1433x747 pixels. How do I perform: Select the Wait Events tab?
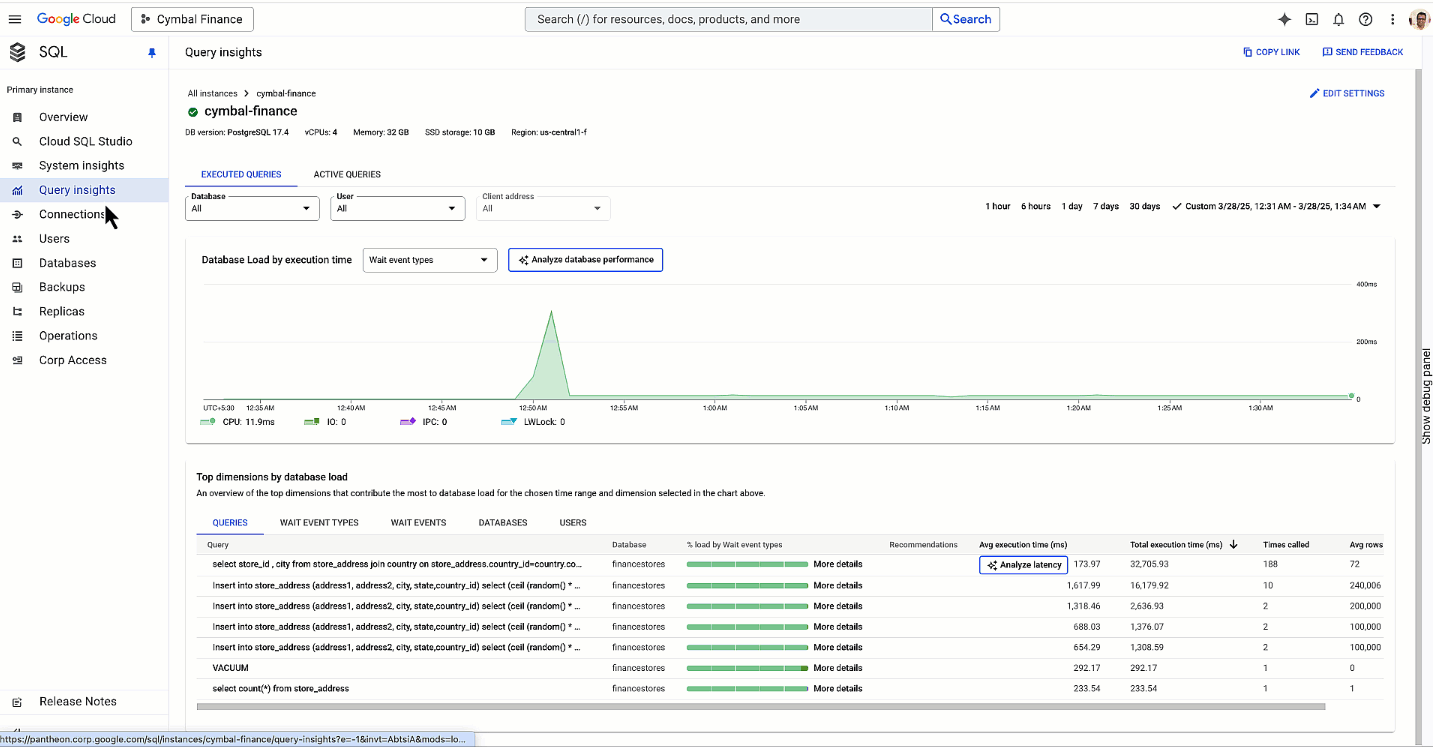tap(418, 522)
